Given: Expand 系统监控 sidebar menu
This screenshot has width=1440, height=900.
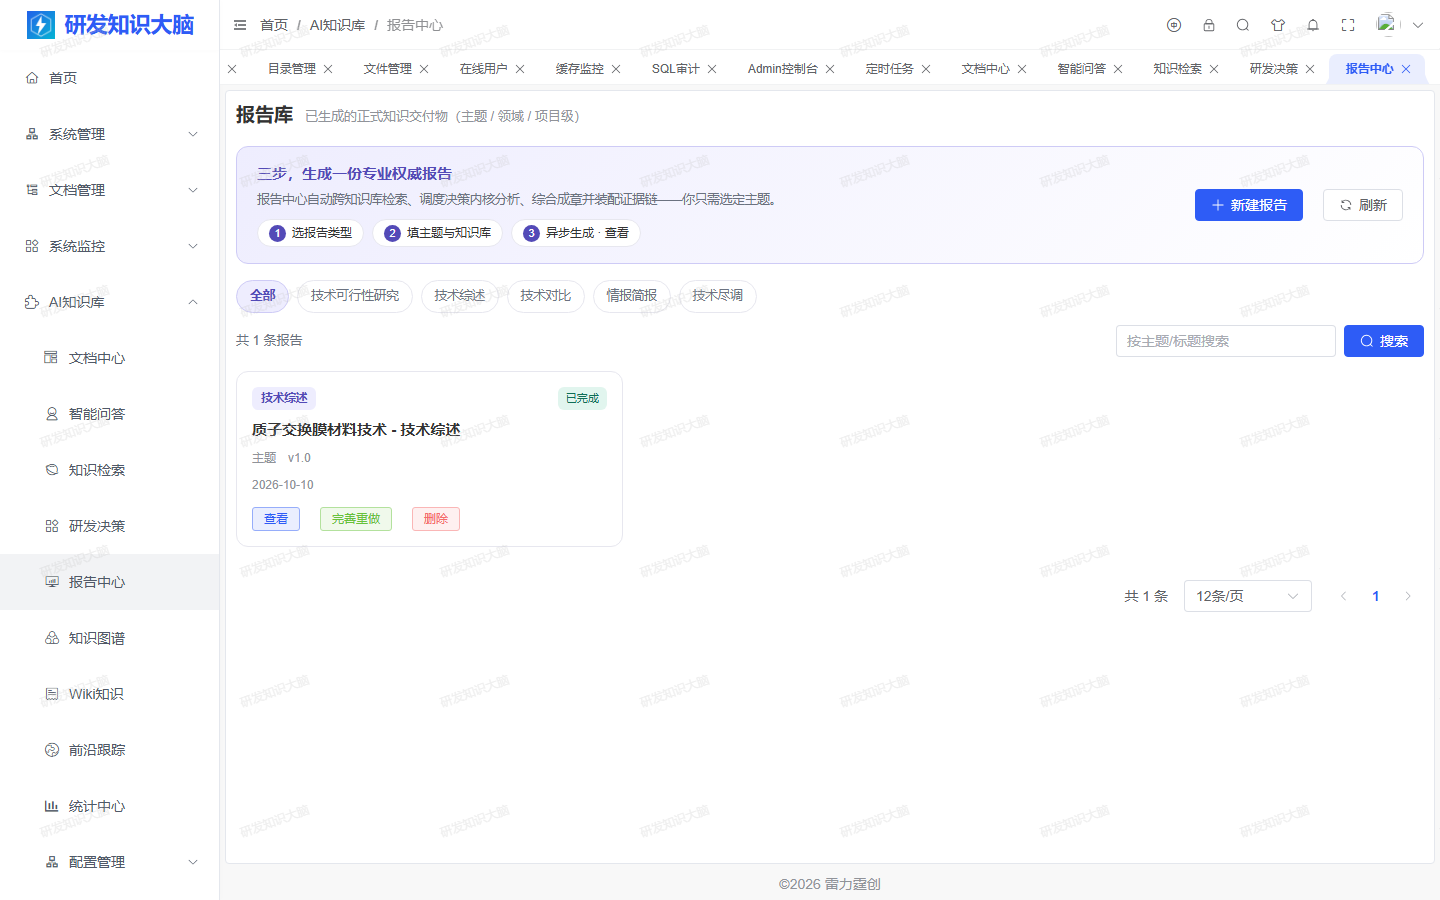Looking at the screenshot, I should (x=110, y=246).
